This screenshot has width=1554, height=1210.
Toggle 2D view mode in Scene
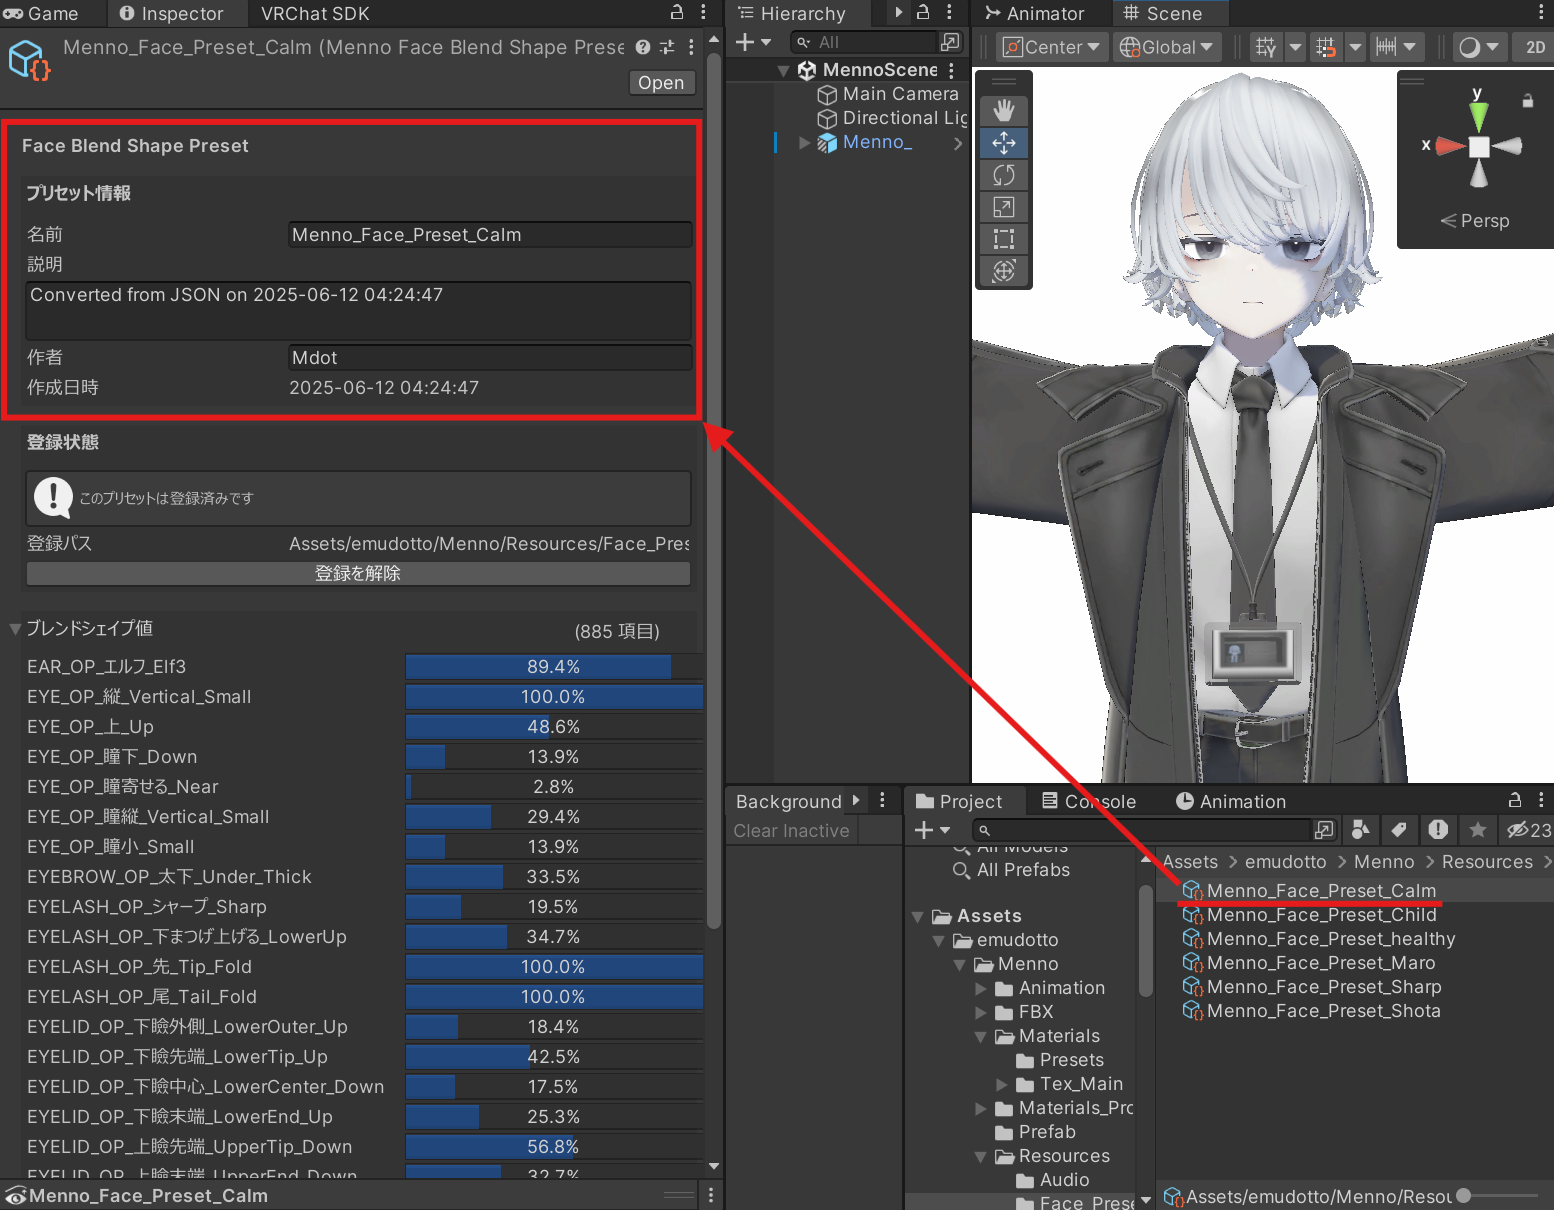[x=1535, y=47]
